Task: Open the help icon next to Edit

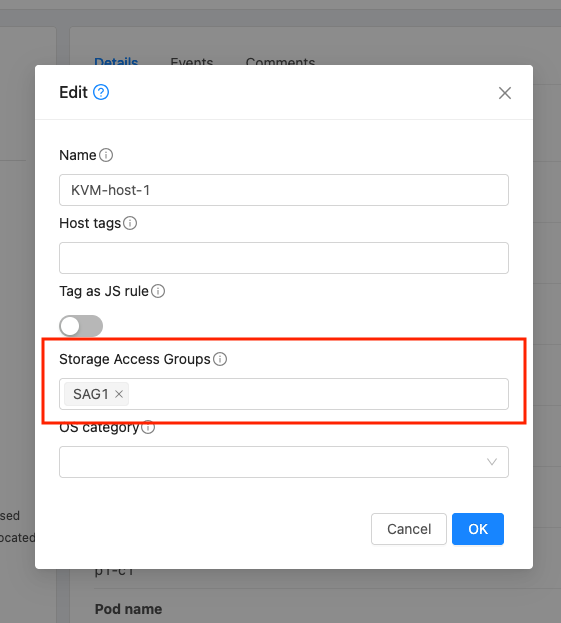Action: coord(101,92)
